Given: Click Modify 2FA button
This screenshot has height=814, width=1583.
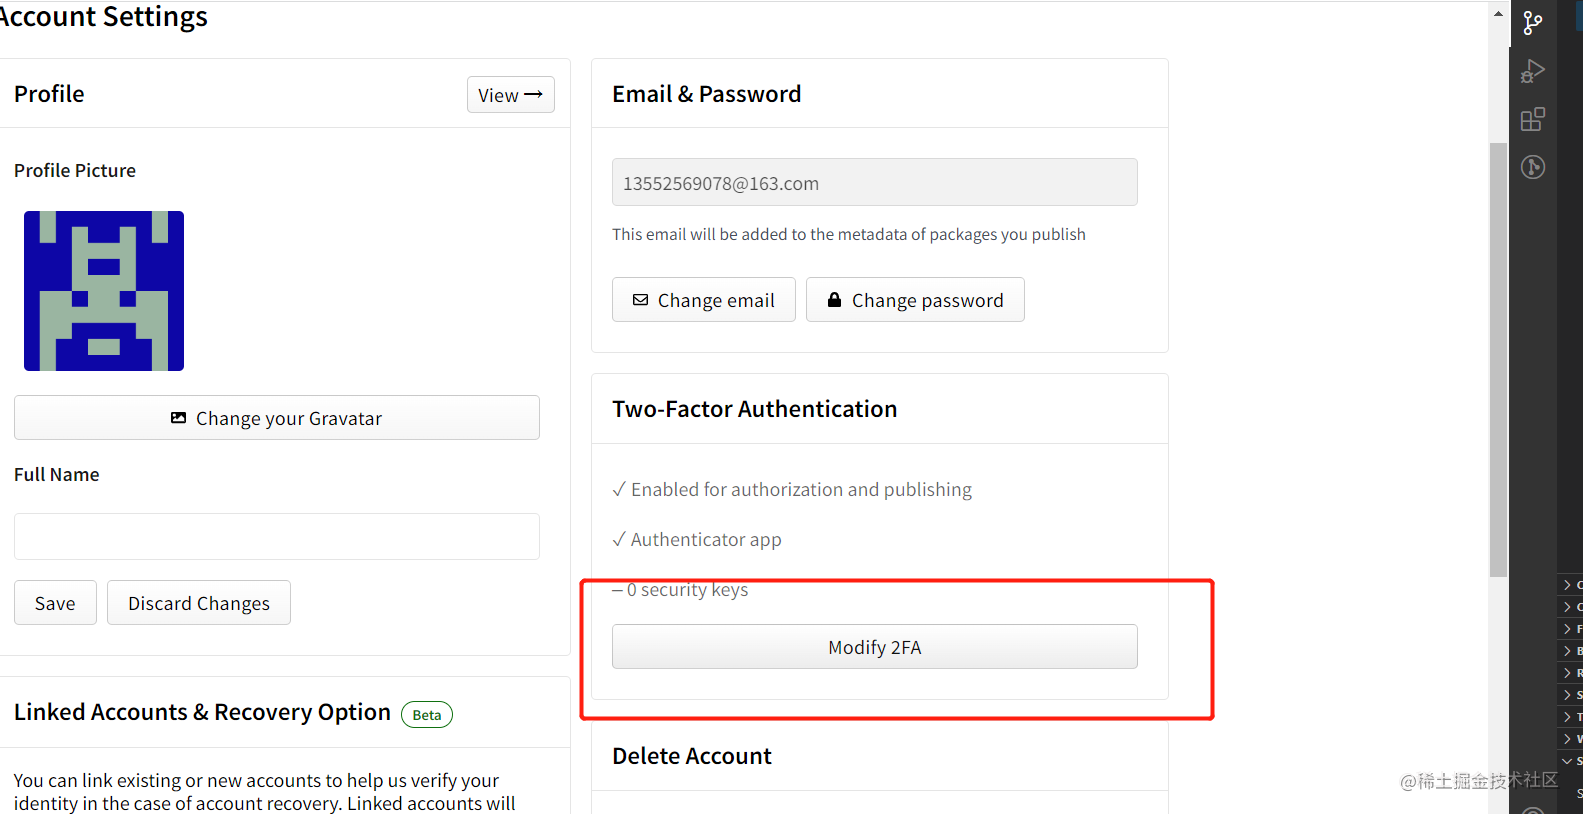Looking at the screenshot, I should coord(875,647).
